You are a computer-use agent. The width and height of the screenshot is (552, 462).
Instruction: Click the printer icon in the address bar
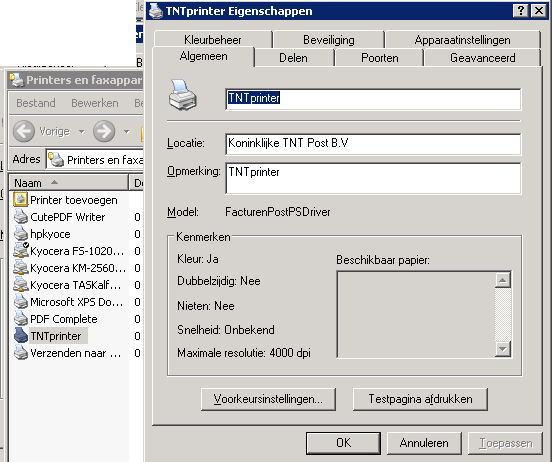pos(56,160)
